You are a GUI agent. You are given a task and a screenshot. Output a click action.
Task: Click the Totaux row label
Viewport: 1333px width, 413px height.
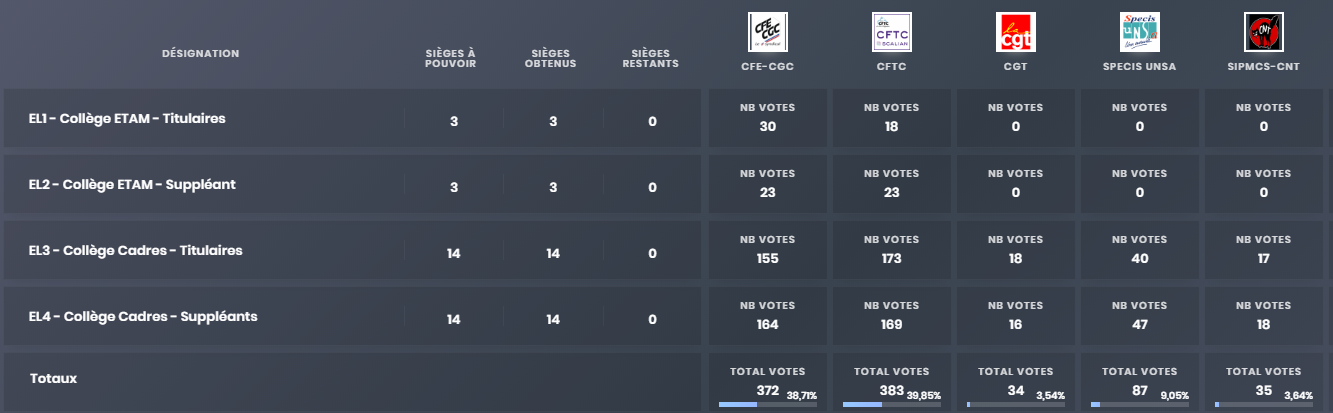[53, 379]
